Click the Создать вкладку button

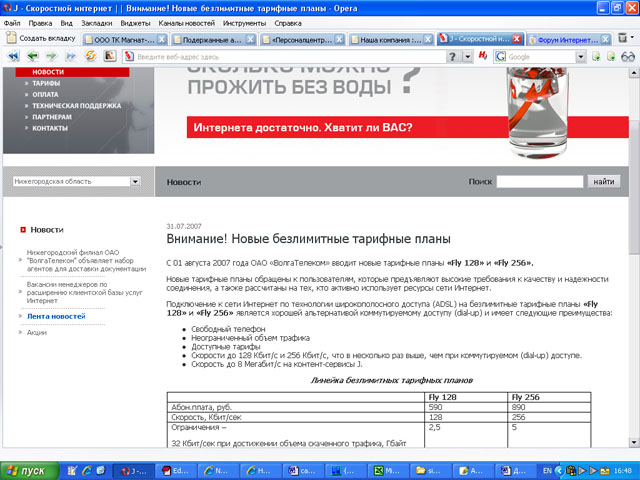(40, 38)
